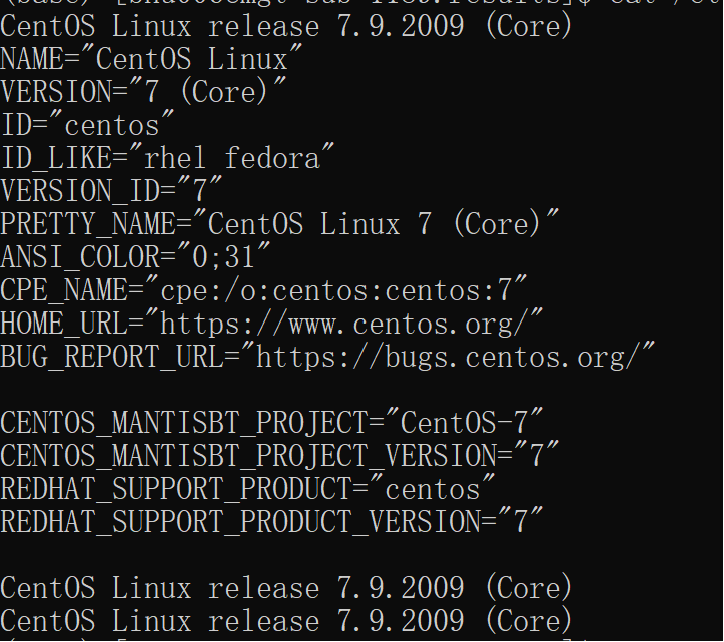Click the REDHAT_SUPPORT_PRODUCT_VERSION="7" line
The height and width of the screenshot is (642, 724).
coord(272,521)
